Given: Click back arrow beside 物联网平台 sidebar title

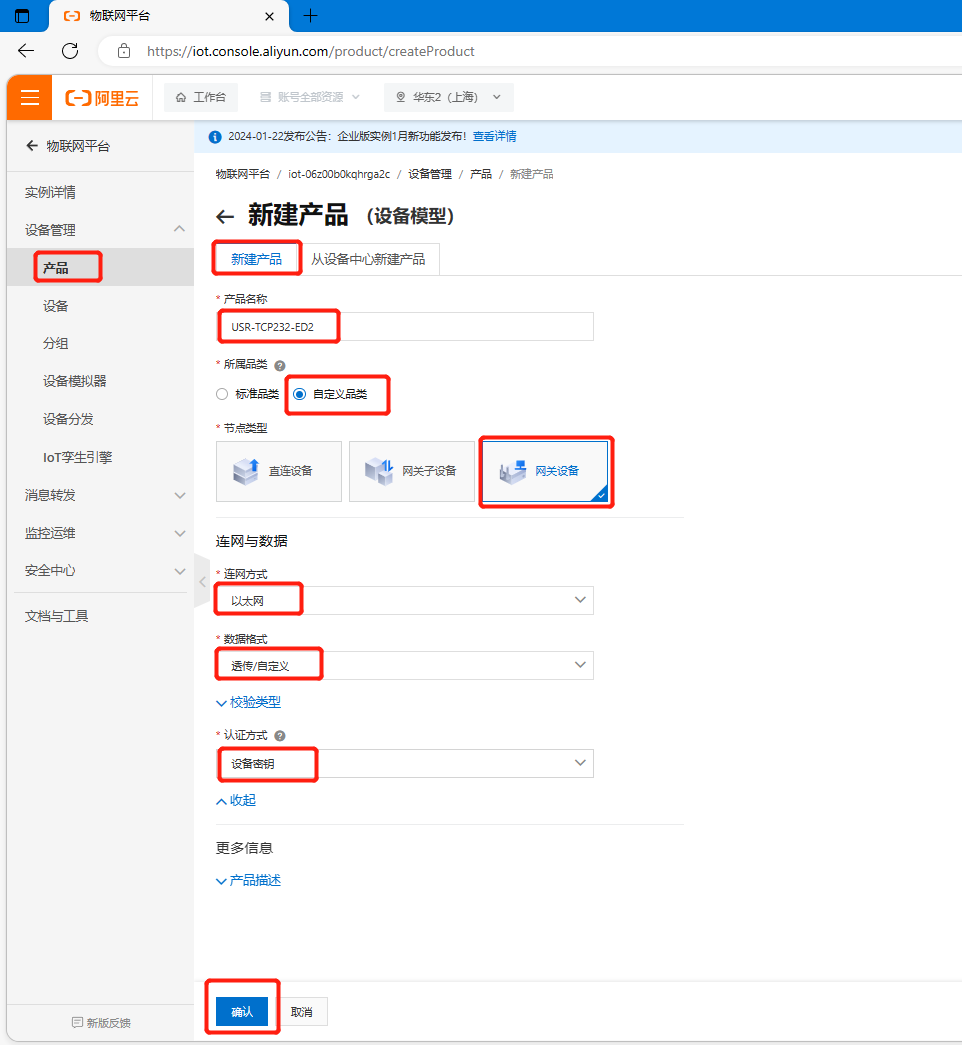Looking at the screenshot, I should tap(31, 146).
